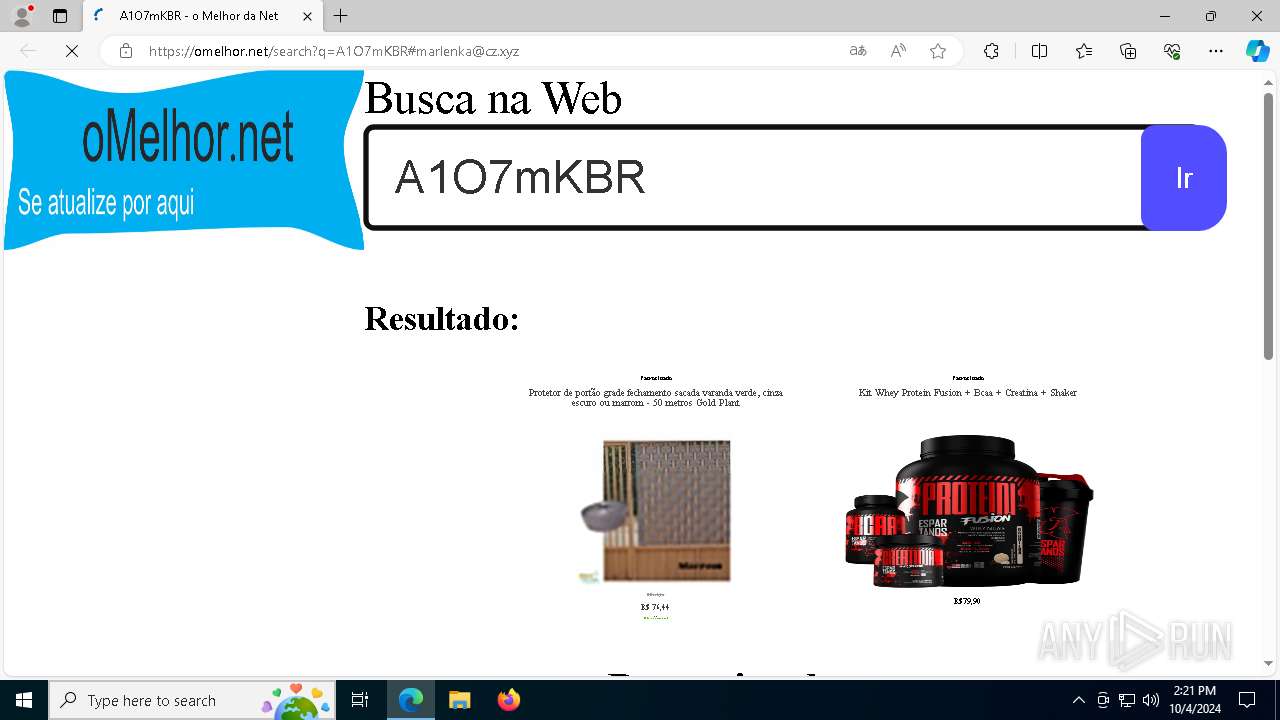Open Browser essentials heart icon
This screenshot has height=720, width=1280.
[x=1172, y=51]
